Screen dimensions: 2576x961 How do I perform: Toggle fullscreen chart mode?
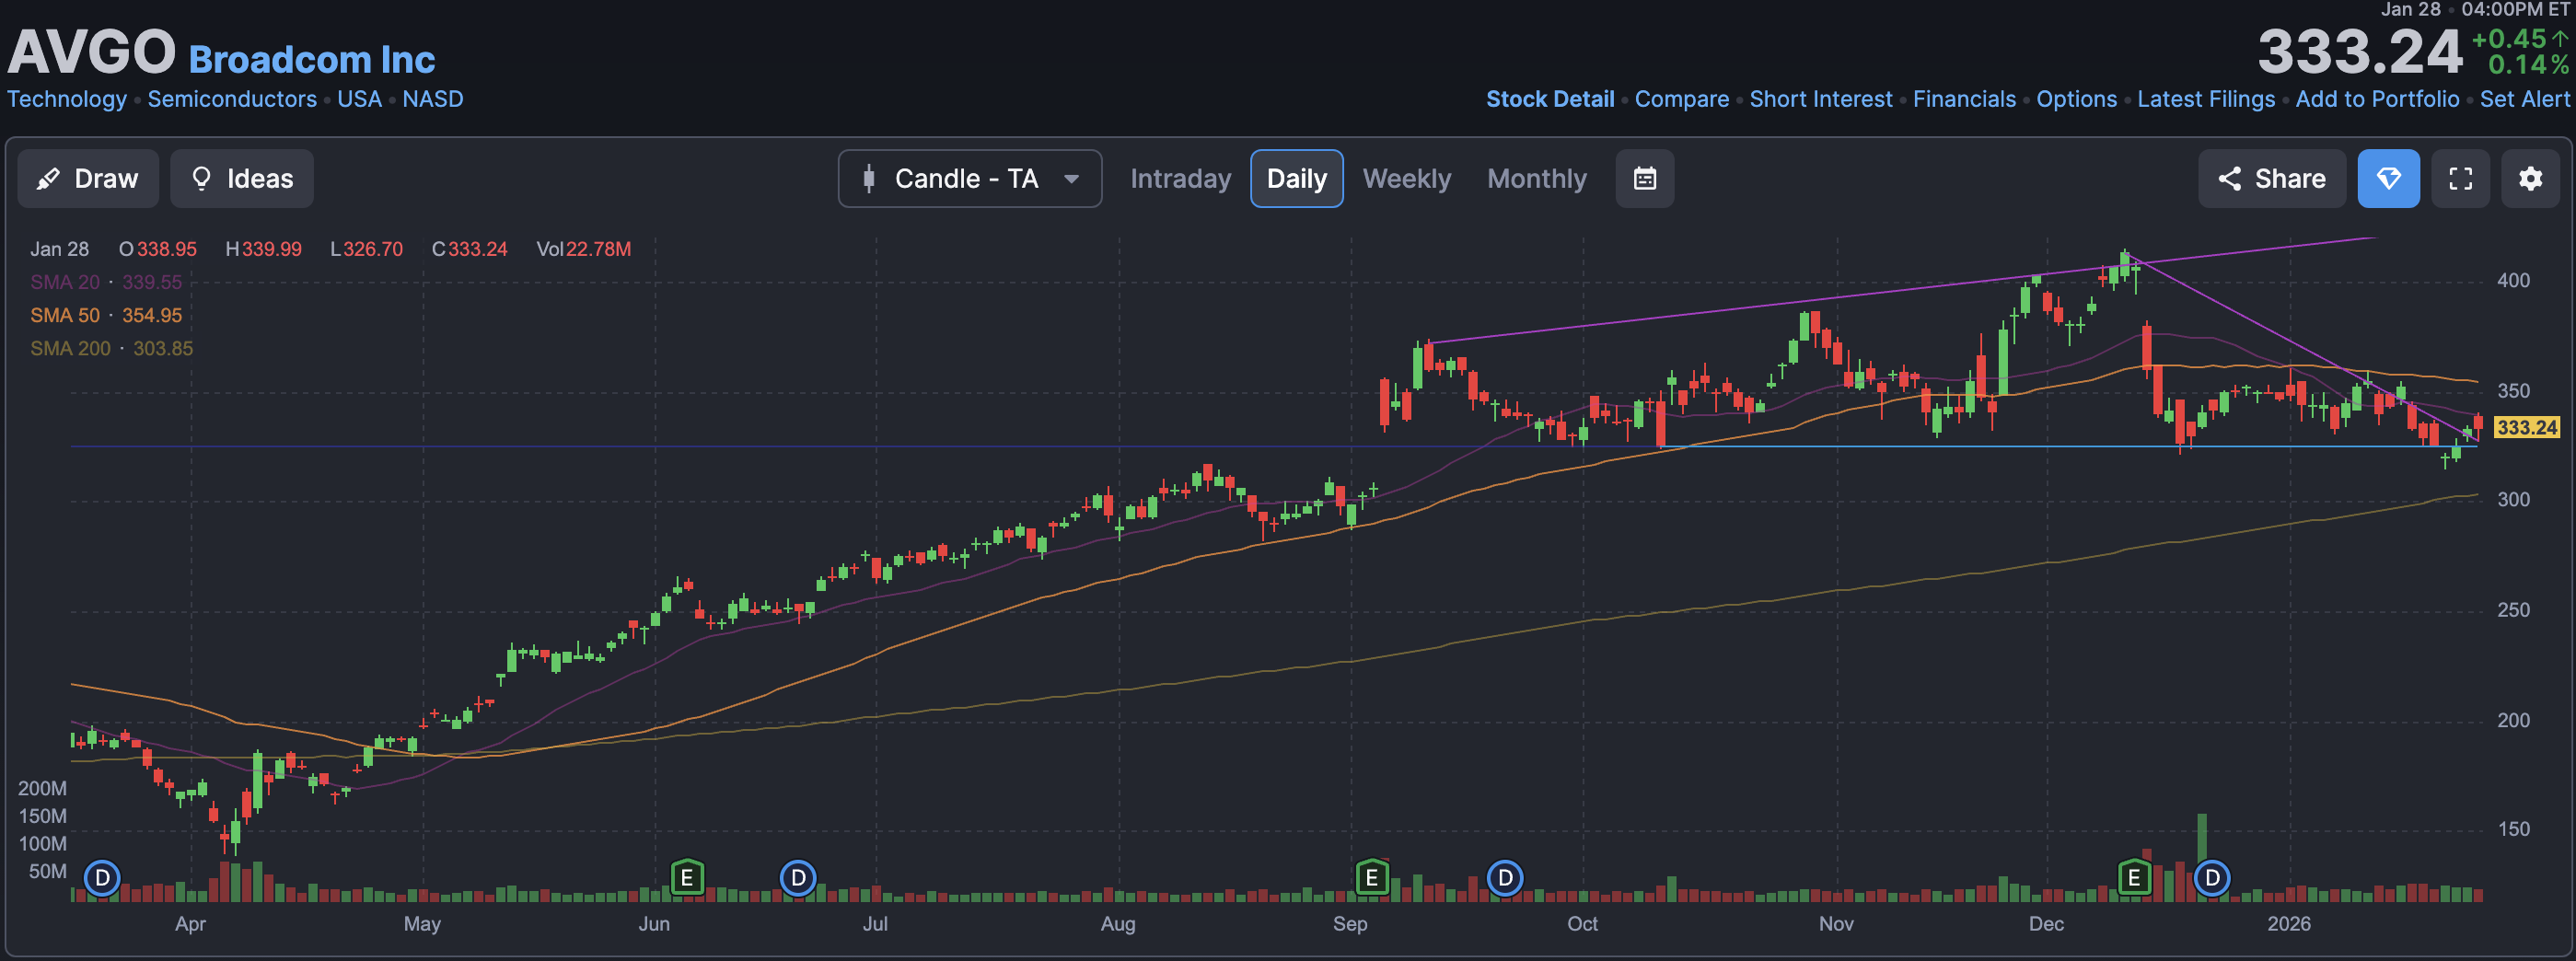(x=2460, y=179)
